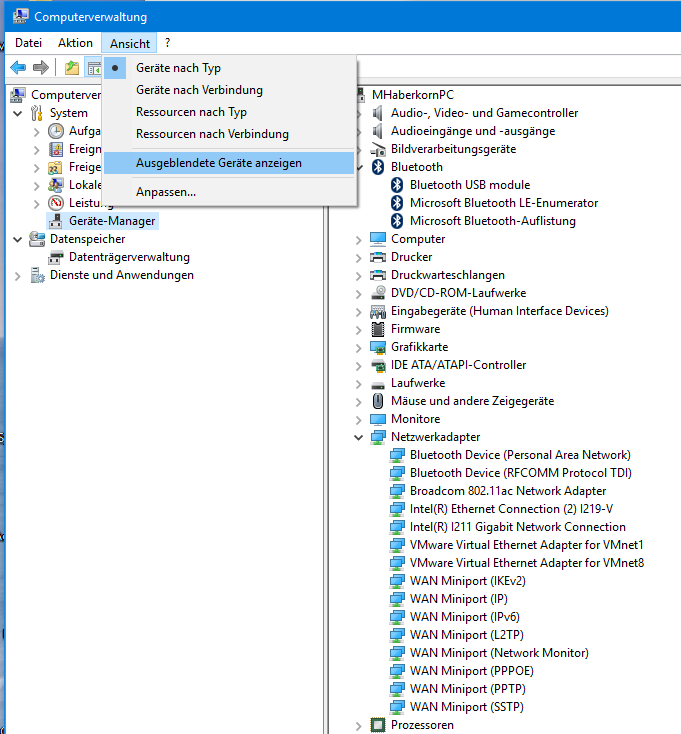Click the IDE ATA/ATAPI-Controller icon
Viewport: 681px width, 734px height.
tap(378, 365)
